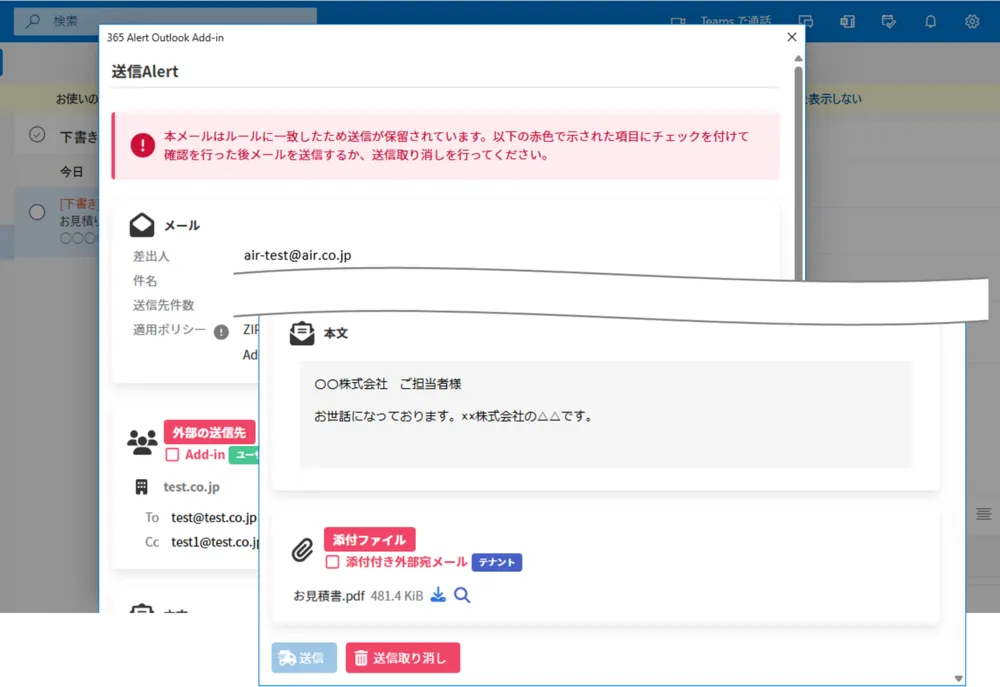Open the chat window icon in Outlook header
The width and height of the screenshot is (1000, 687).
tap(805, 21)
